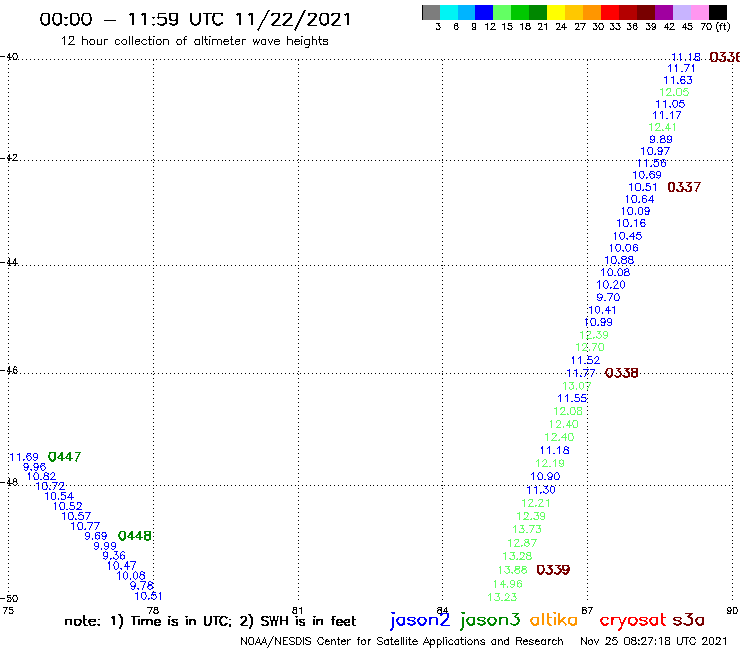Click the green wave height value 12.08
This screenshot has height=650, width=740.
click(x=568, y=411)
